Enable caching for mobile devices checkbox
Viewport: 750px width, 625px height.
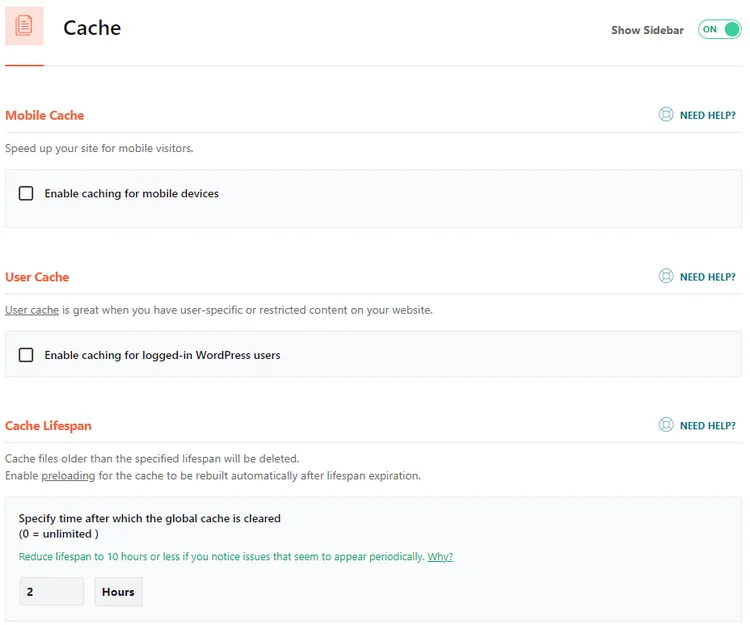pyautogui.click(x=26, y=193)
